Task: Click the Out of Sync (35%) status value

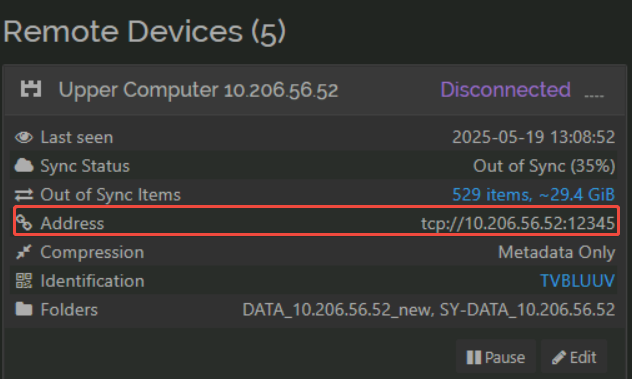Action: point(544,166)
